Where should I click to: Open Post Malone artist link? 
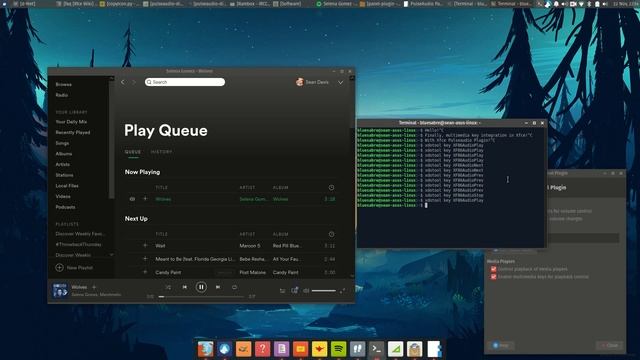point(253,272)
